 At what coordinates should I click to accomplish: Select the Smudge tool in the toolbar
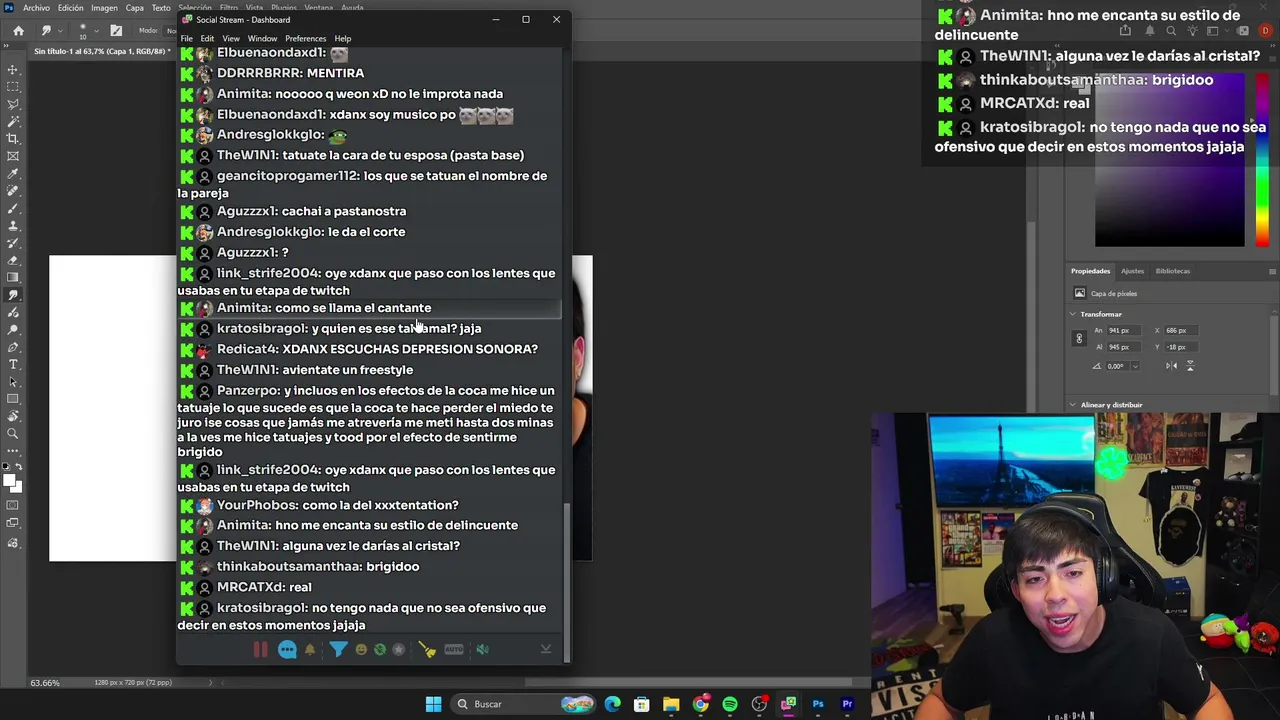[13, 295]
